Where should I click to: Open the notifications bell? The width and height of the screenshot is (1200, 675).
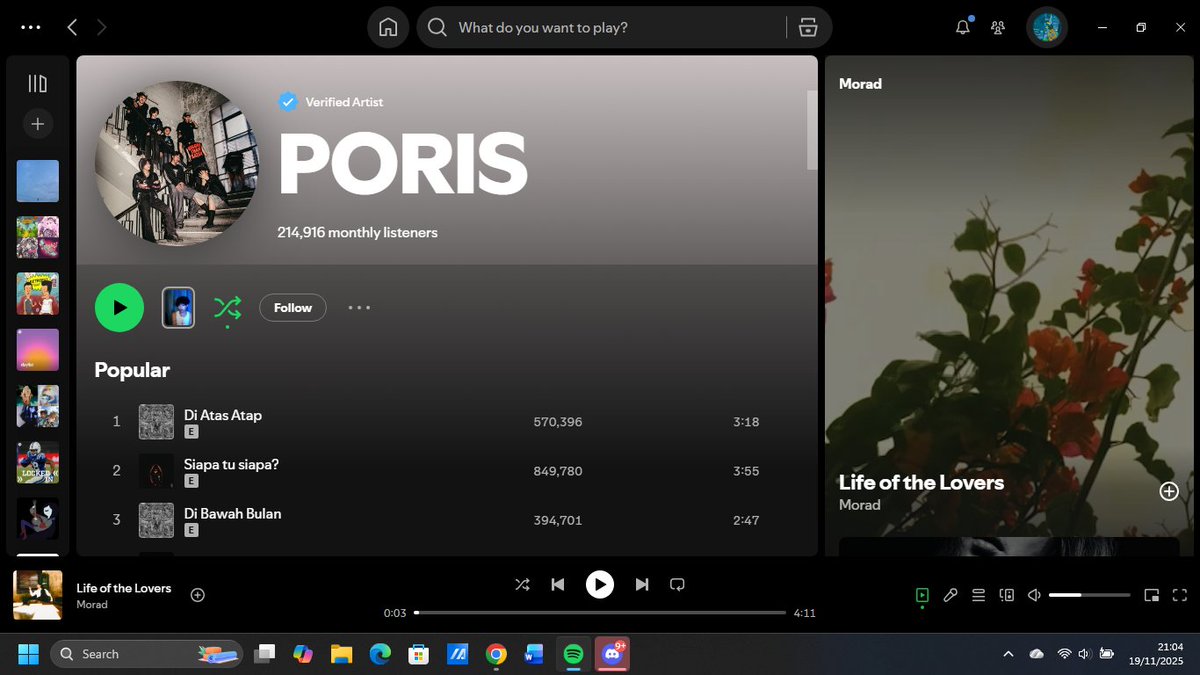pyautogui.click(x=963, y=27)
